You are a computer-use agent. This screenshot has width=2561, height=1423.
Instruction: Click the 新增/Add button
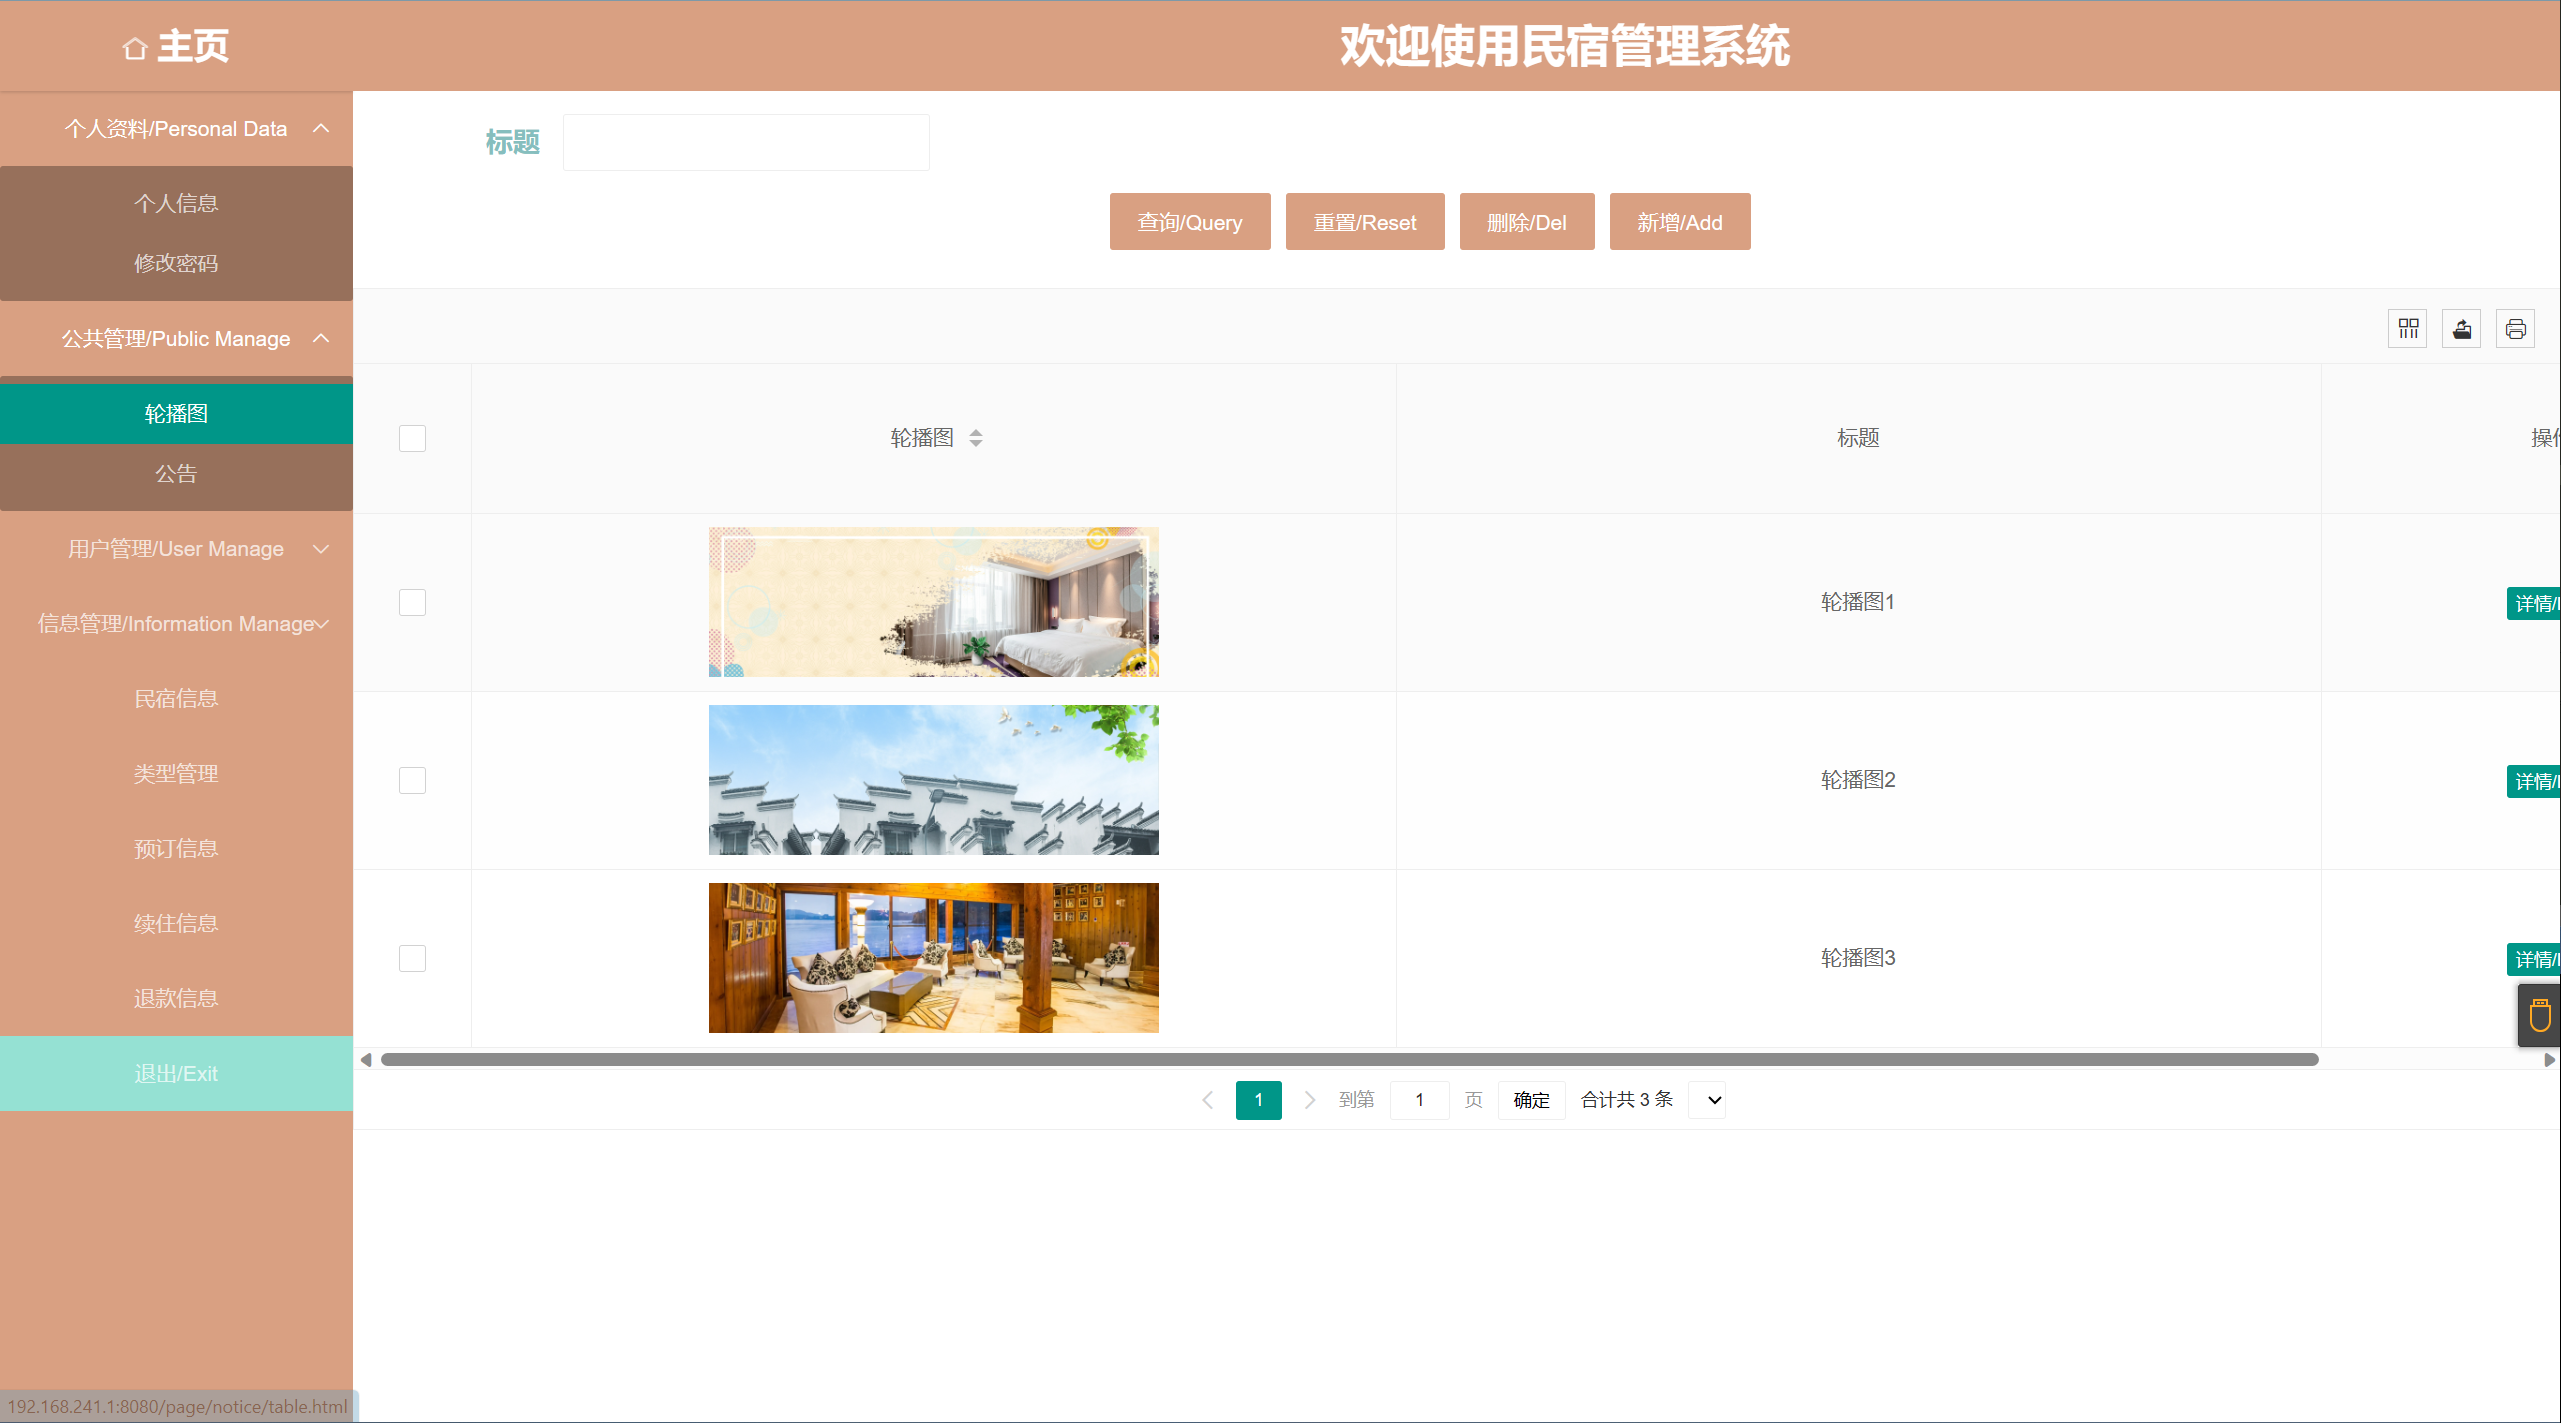click(x=1679, y=222)
